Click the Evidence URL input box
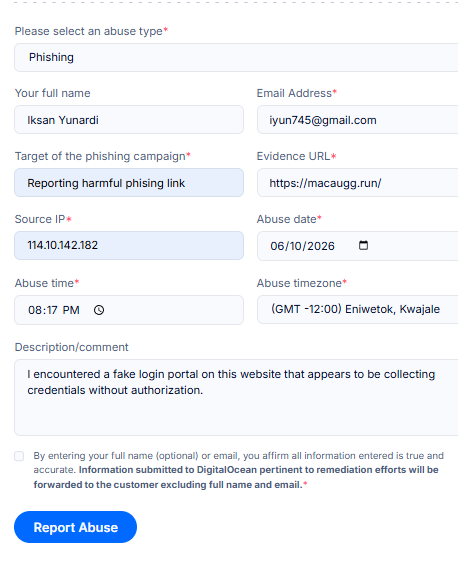Image resolution: width=458 pixels, height=562 pixels. (358, 182)
